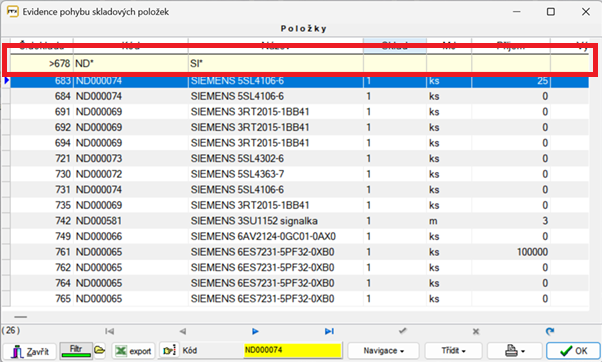Click the Zavřít button
The image size is (602, 362).
pos(30,351)
